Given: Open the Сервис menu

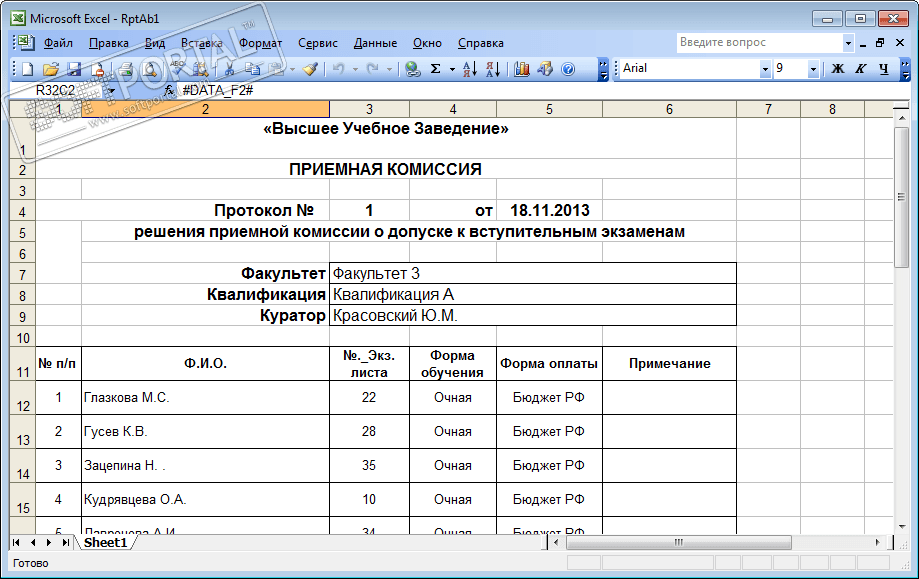Looking at the screenshot, I should pyautogui.click(x=318, y=43).
